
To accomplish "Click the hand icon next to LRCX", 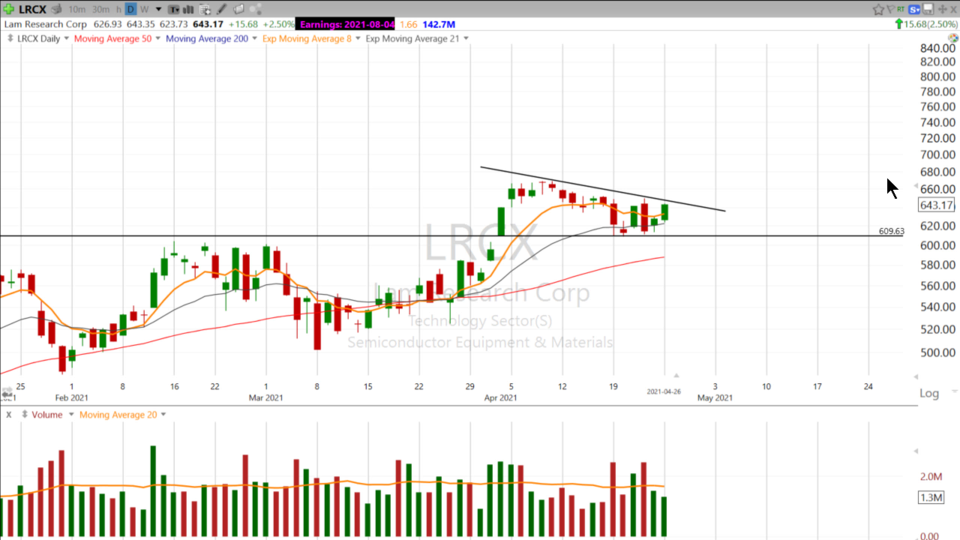I will pos(57,9).
